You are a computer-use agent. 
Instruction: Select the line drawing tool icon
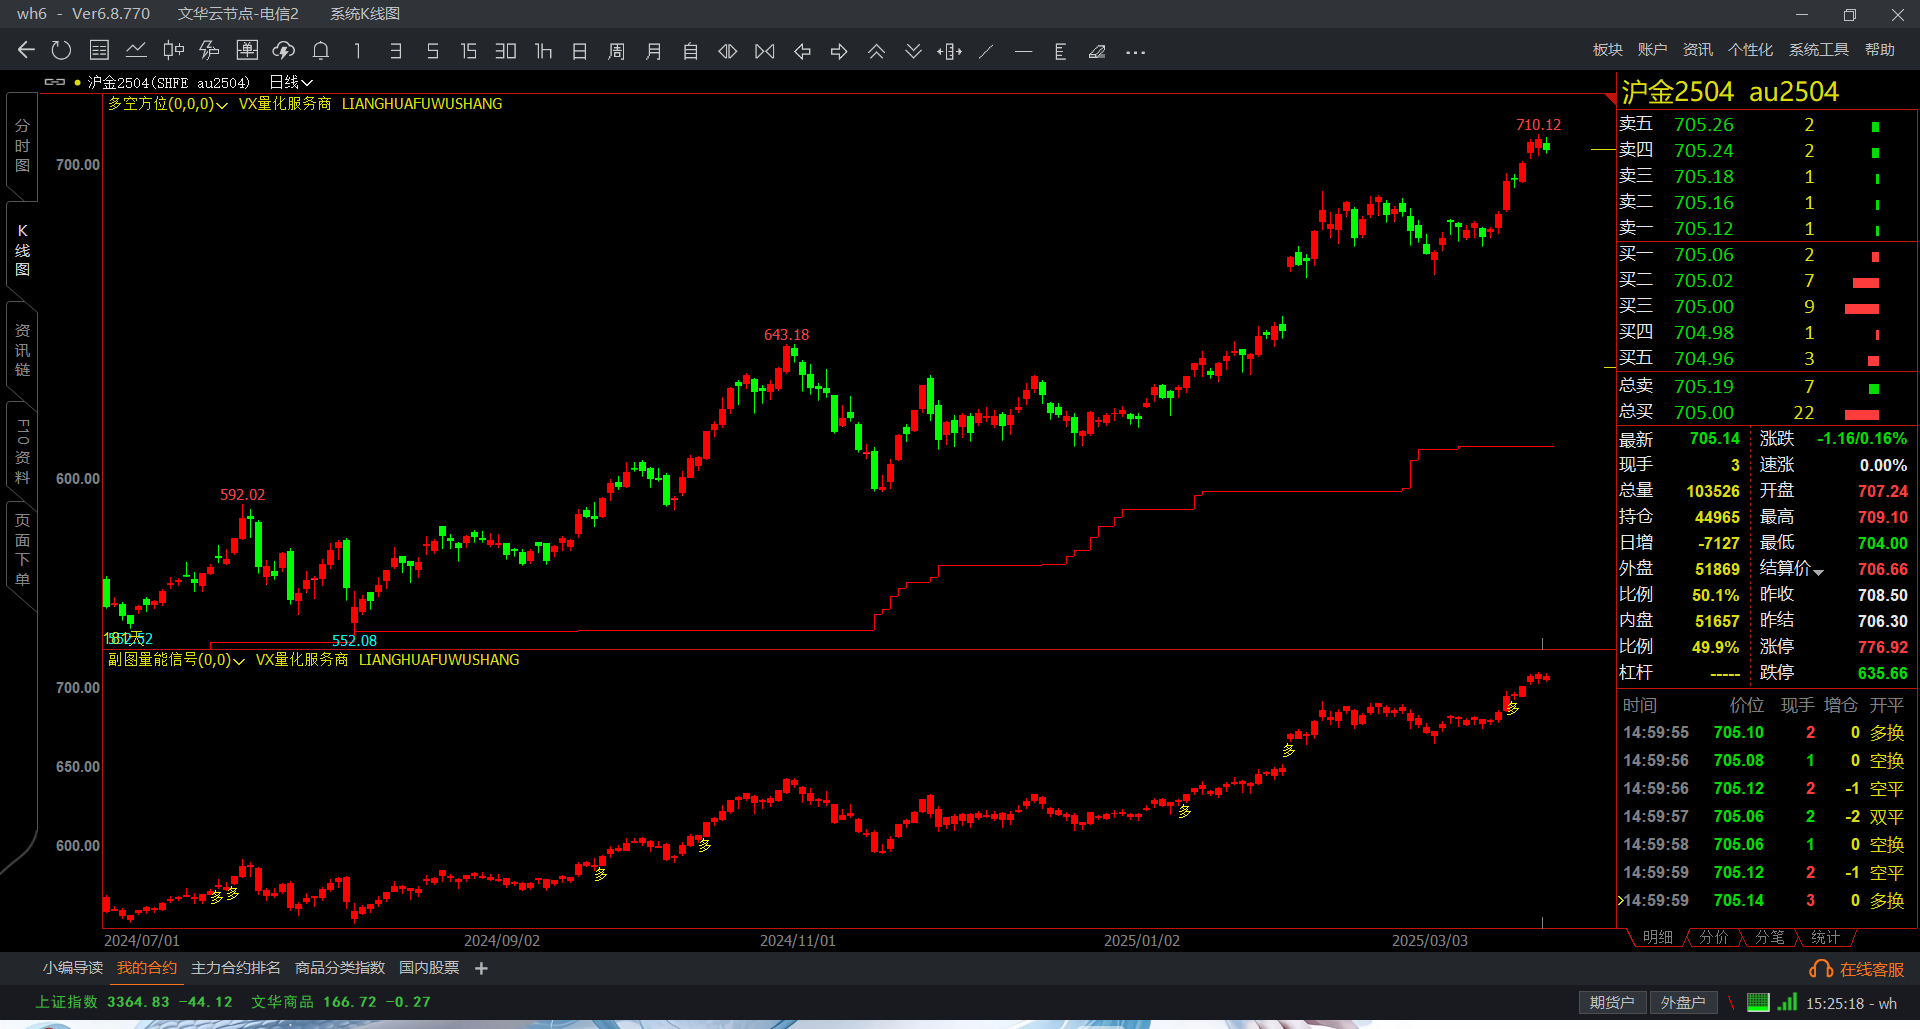point(986,51)
